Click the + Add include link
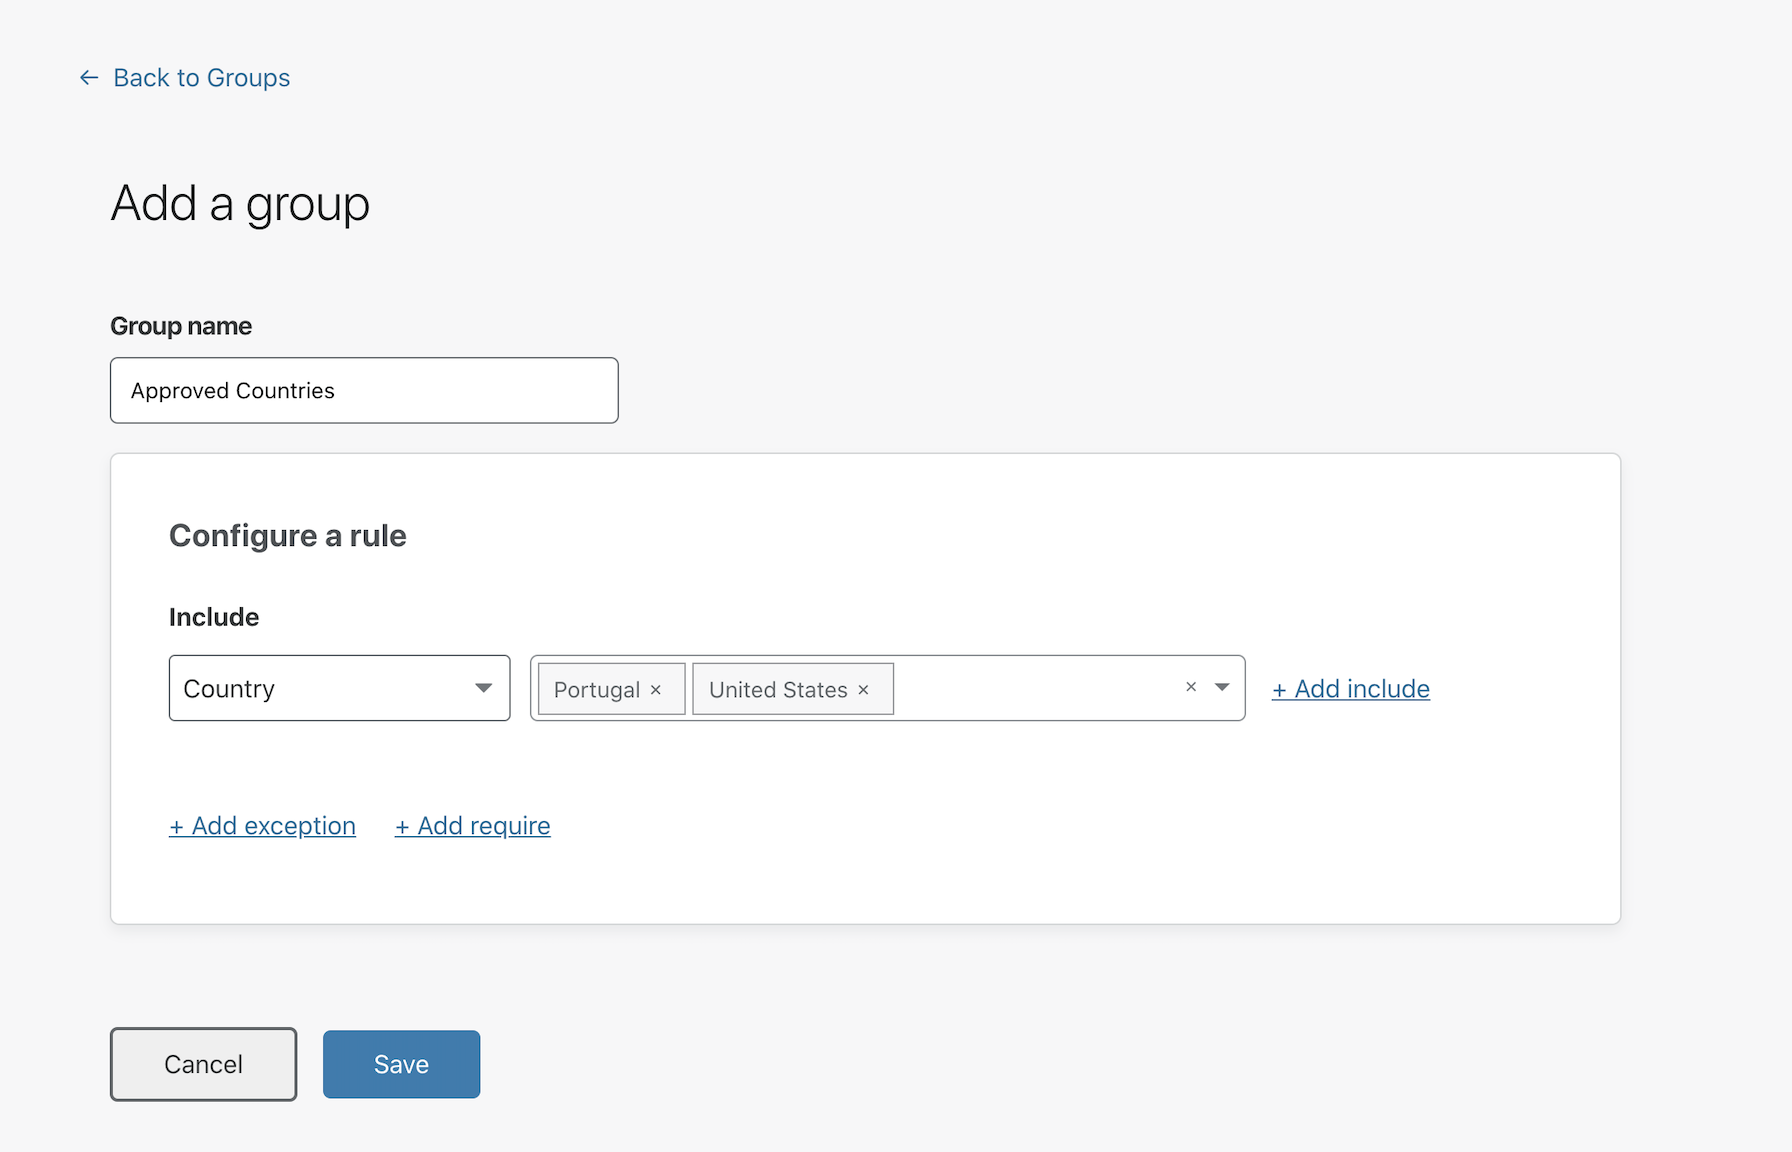 (1350, 689)
